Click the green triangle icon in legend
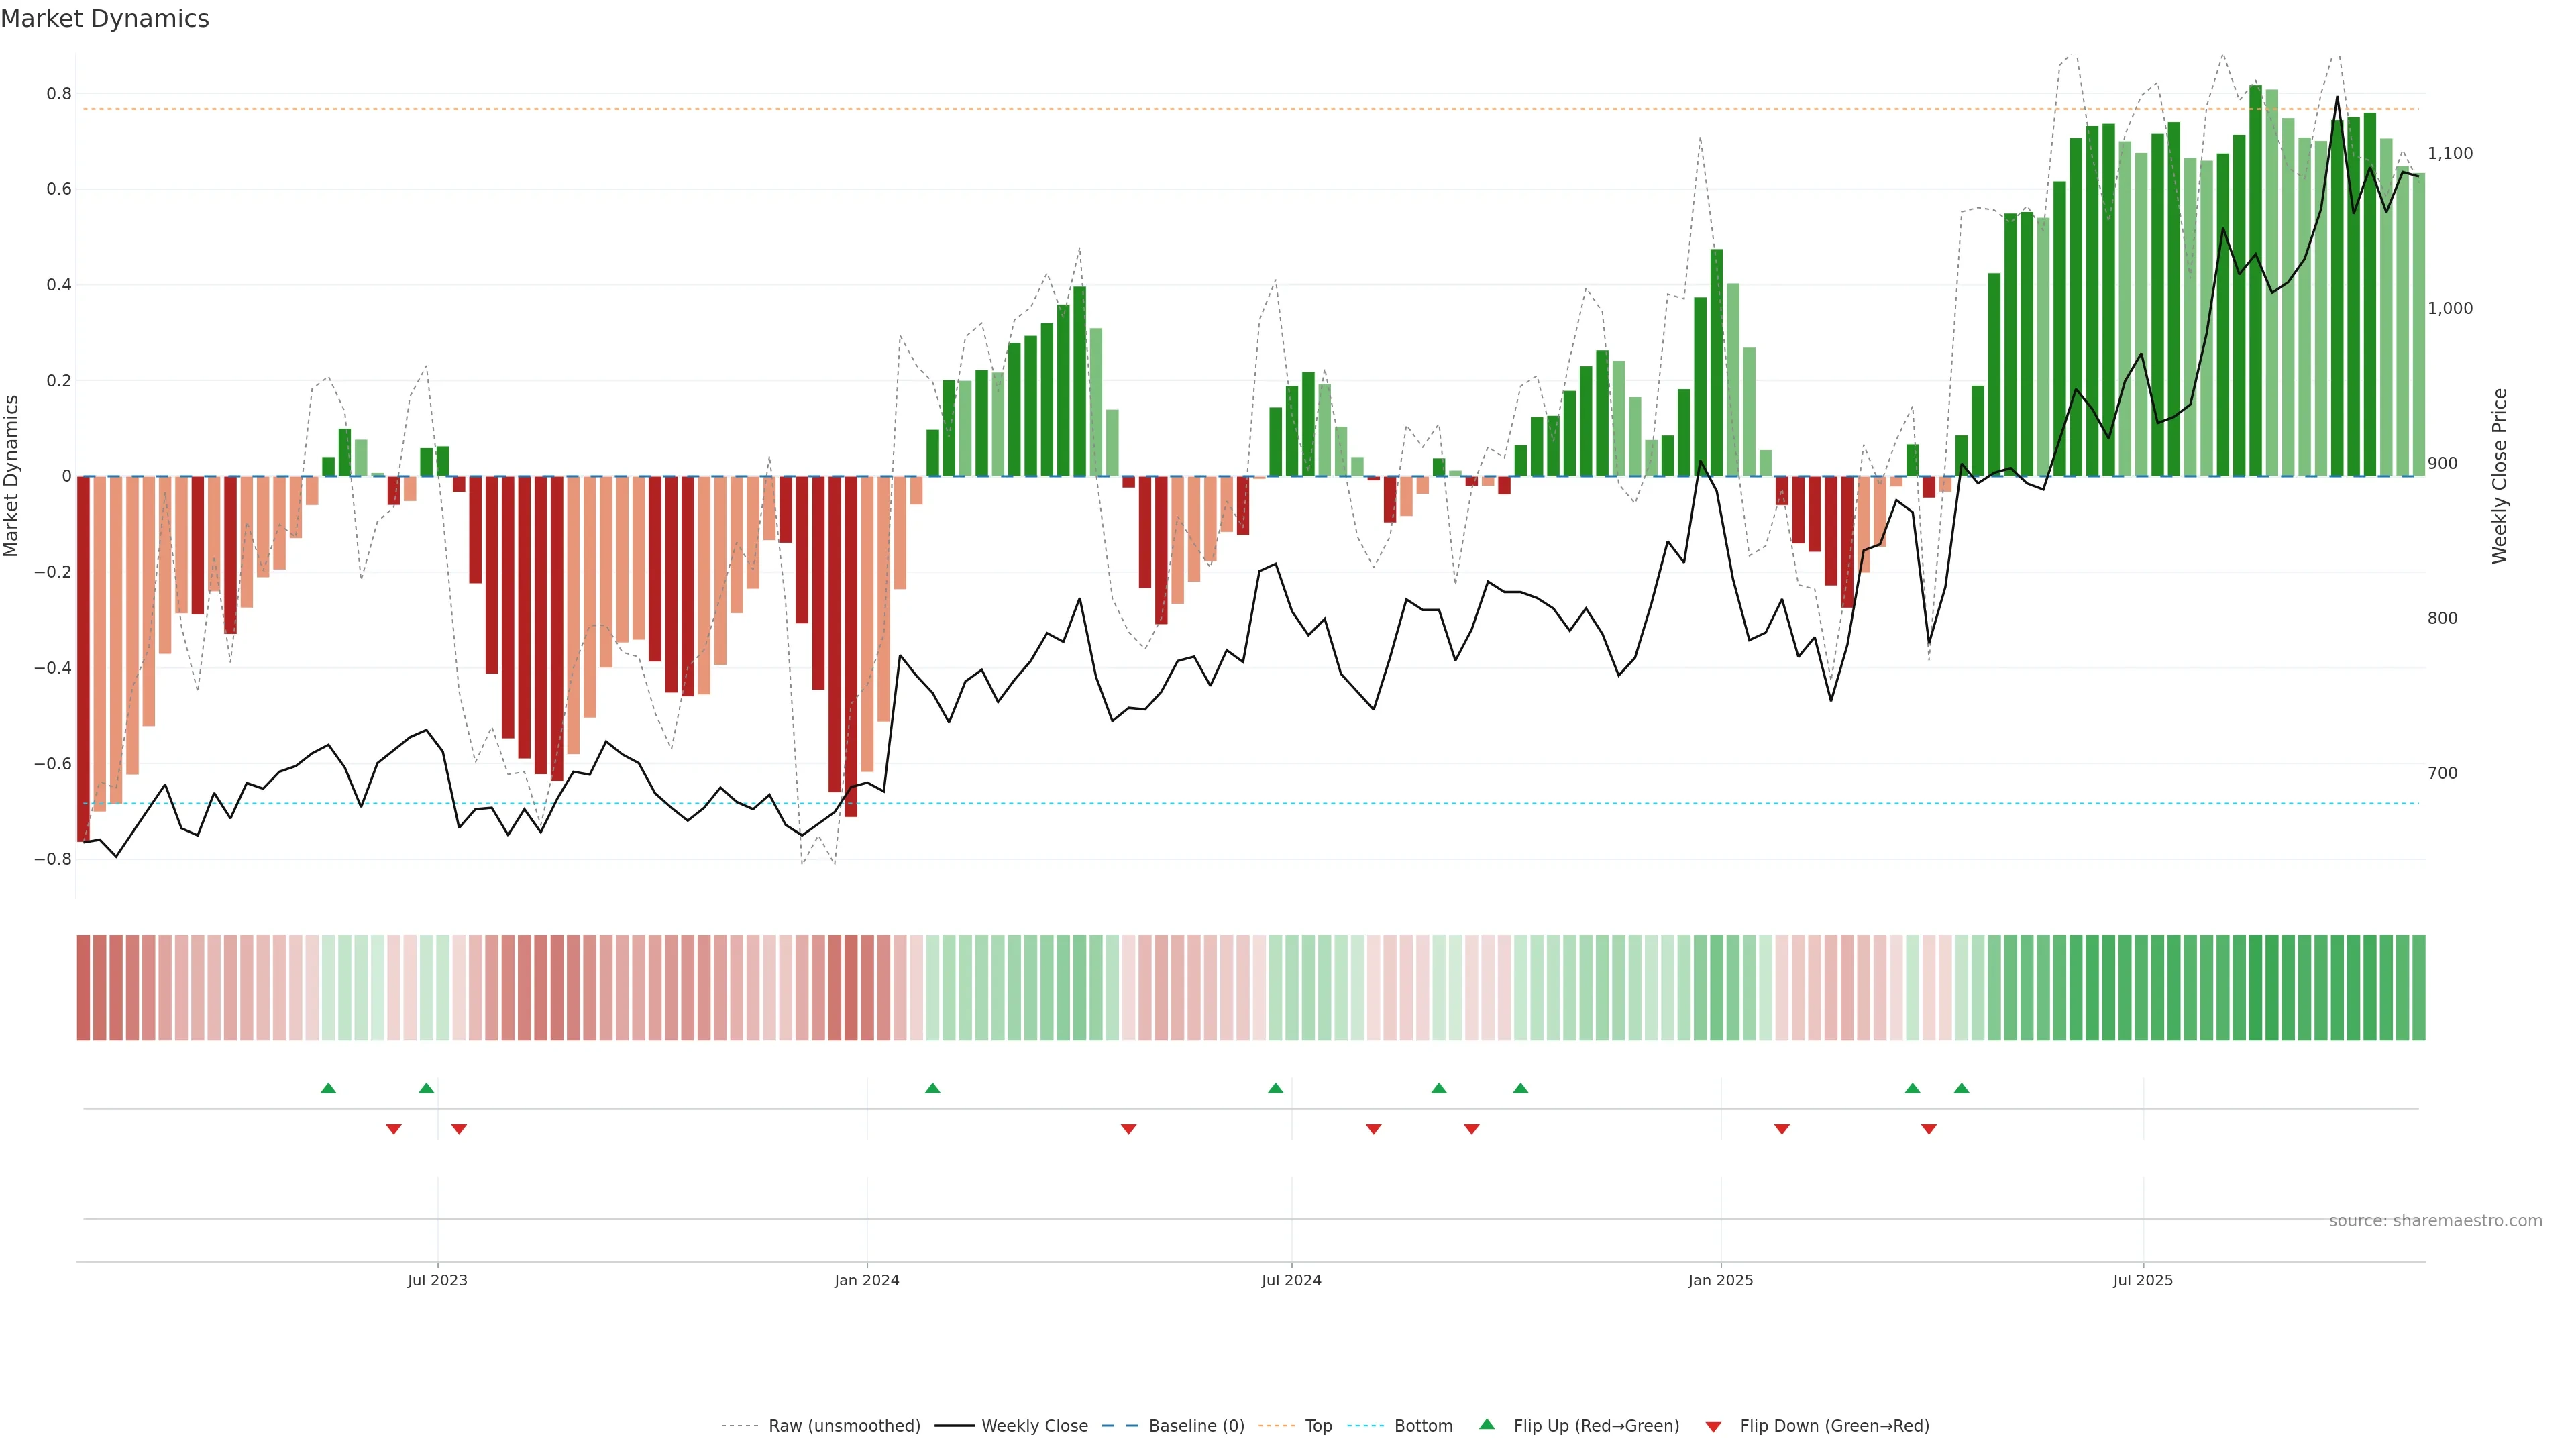Image resolution: width=2576 pixels, height=1449 pixels. pos(1487,1424)
